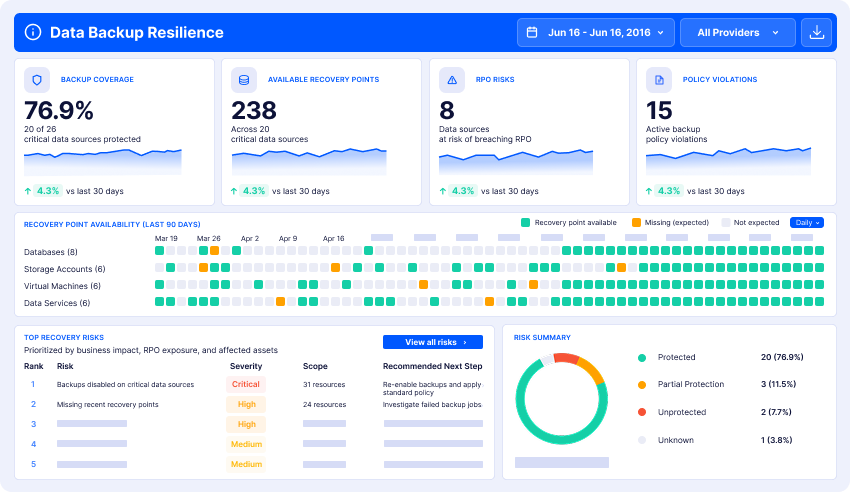This screenshot has width=850, height=492.
Task: Click the Severity column header
Action: pyautogui.click(x=246, y=366)
